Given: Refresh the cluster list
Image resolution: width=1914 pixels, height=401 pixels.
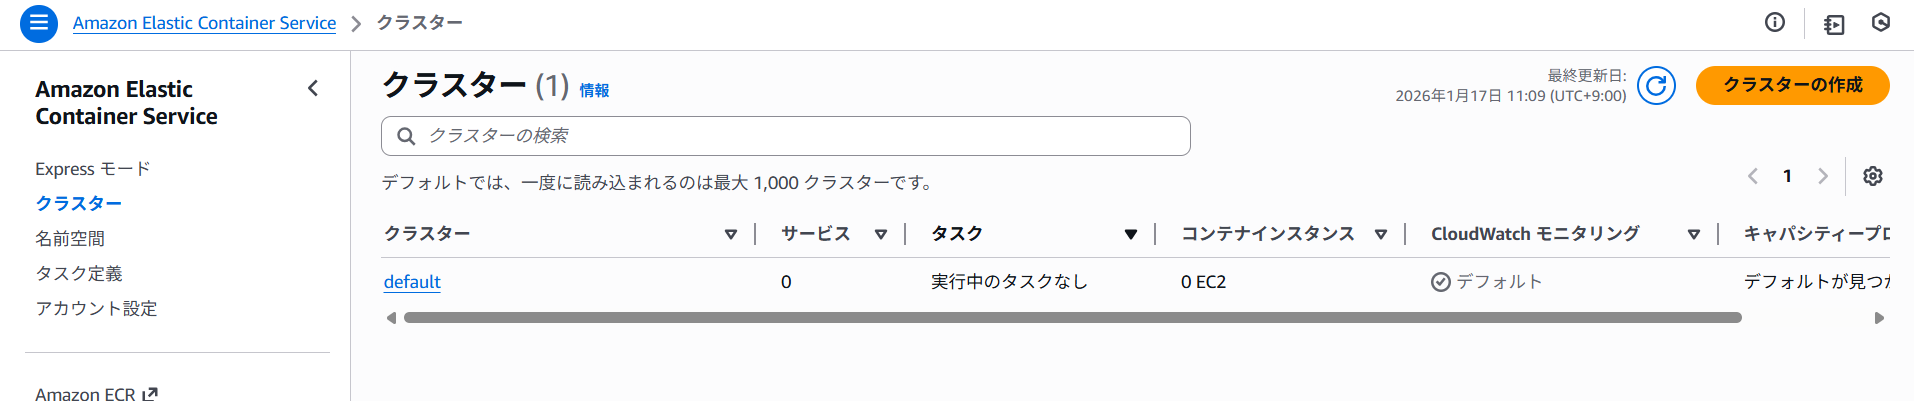Looking at the screenshot, I should tap(1656, 86).
